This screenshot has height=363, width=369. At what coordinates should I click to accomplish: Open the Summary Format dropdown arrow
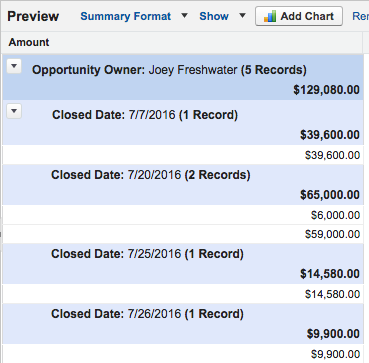click(184, 15)
